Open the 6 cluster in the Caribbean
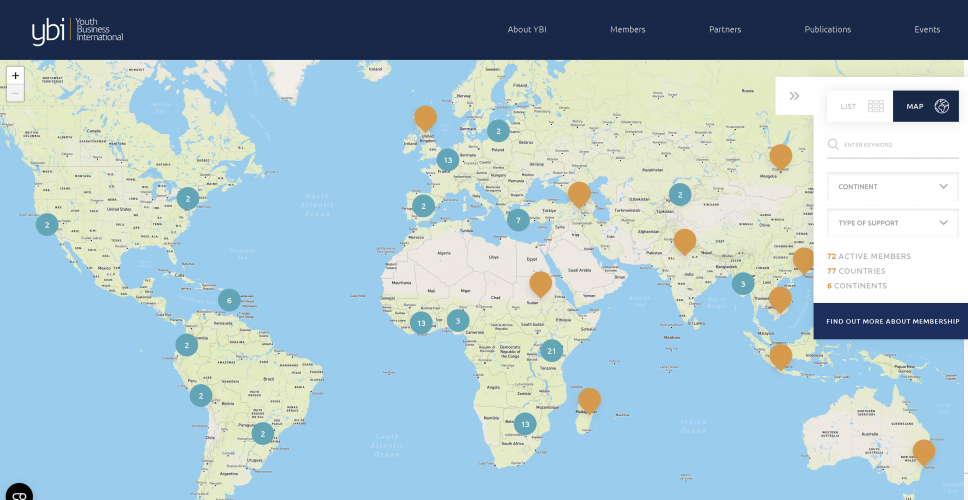 (x=229, y=301)
